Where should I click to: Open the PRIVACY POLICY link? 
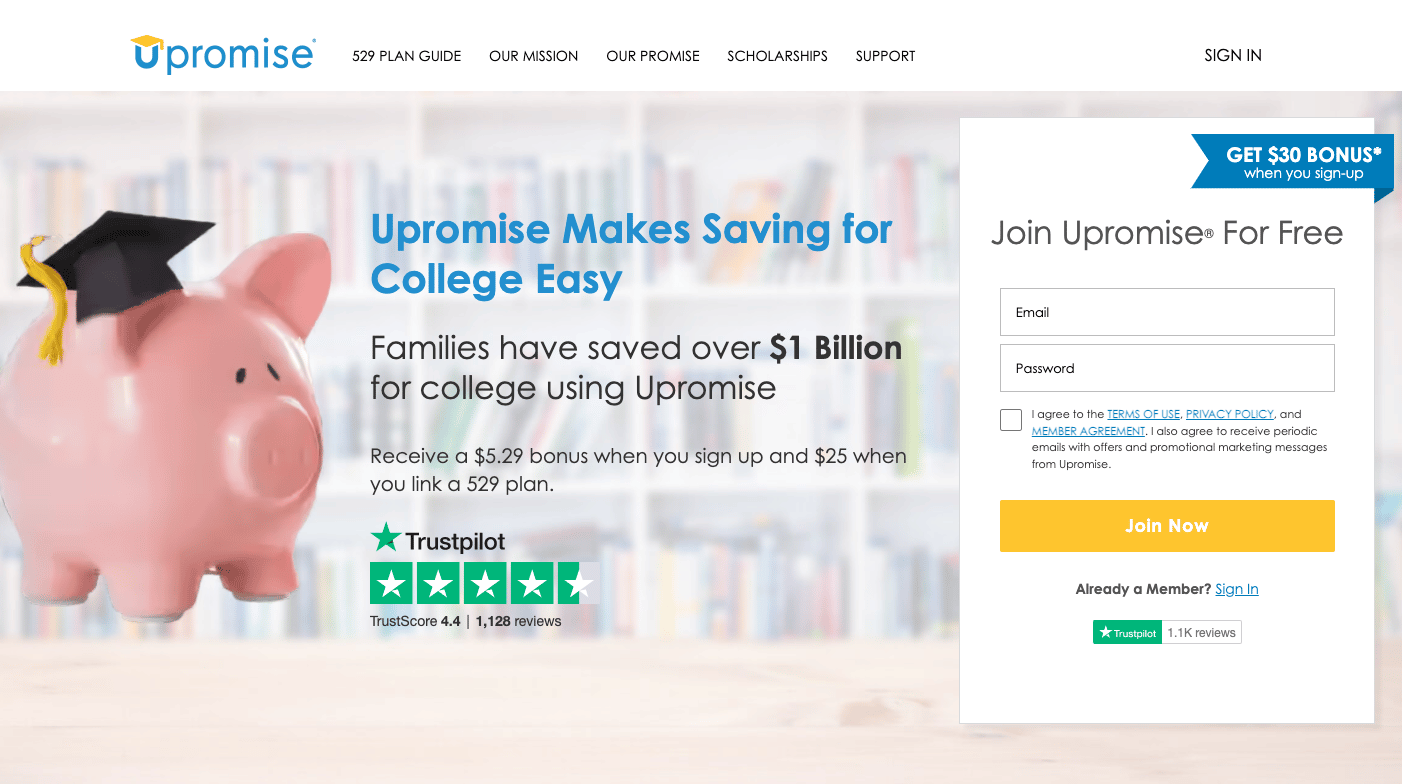tap(1229, 413)
